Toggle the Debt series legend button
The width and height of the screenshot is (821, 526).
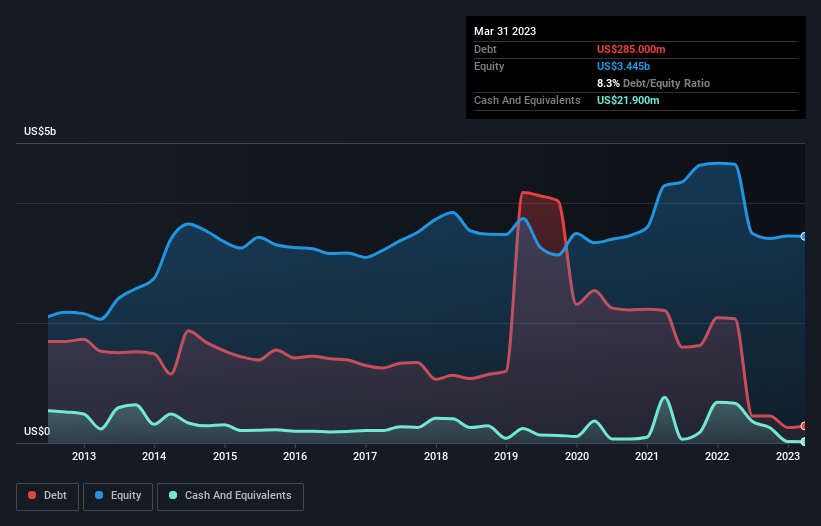click(47, 496)
